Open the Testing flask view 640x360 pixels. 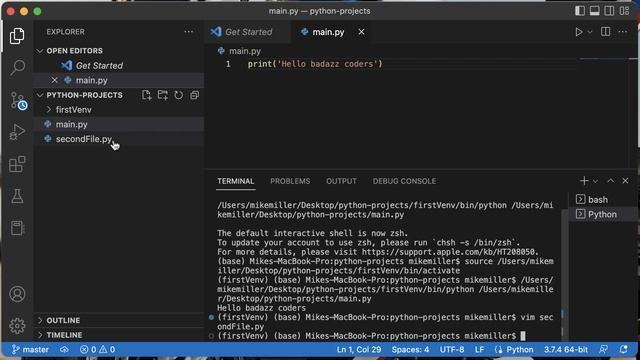click(17, 196)
